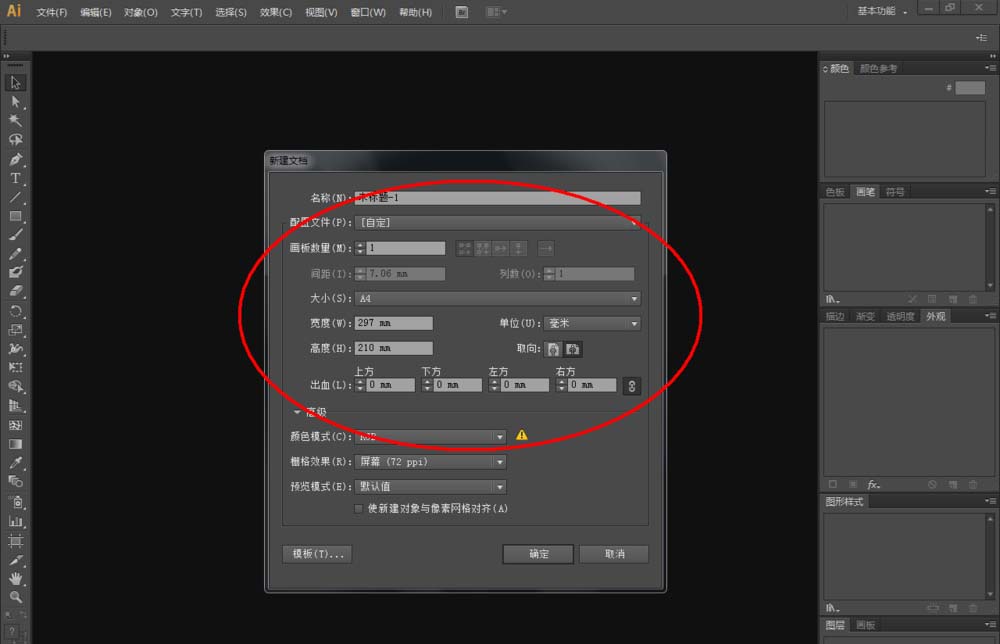1000x644 pixels.
Task: Select the Rotate tool
Action: pos(15,311)
